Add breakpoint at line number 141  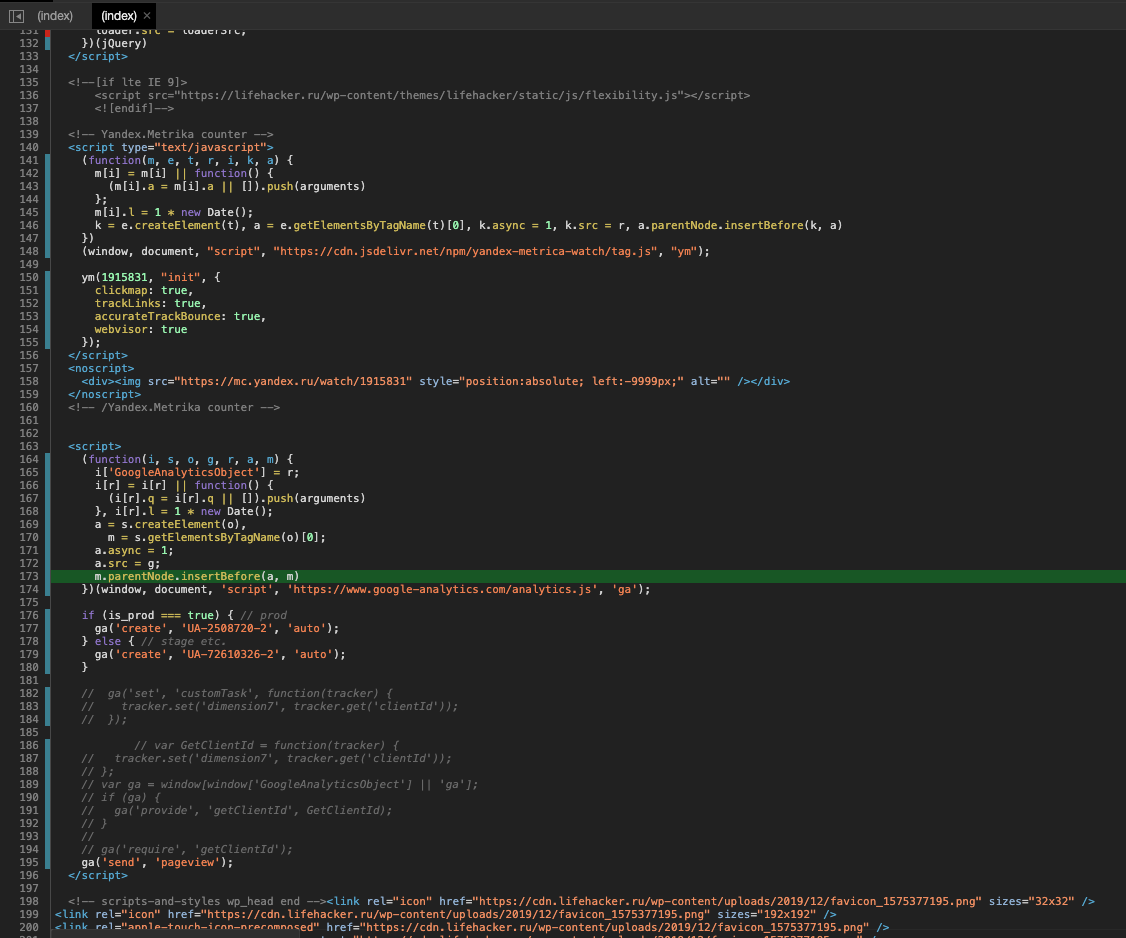(29, 160)
